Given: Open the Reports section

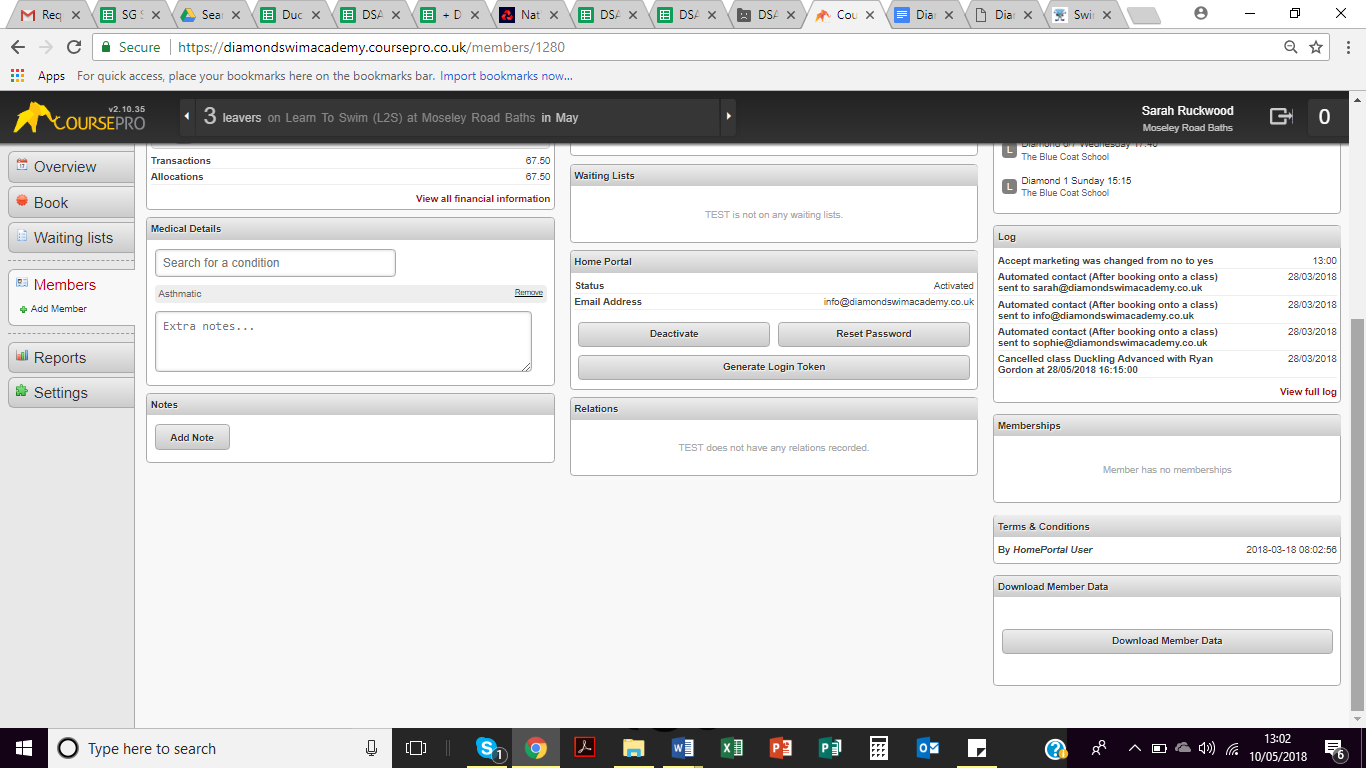Looking at the screenshot, I should point(71,358).
